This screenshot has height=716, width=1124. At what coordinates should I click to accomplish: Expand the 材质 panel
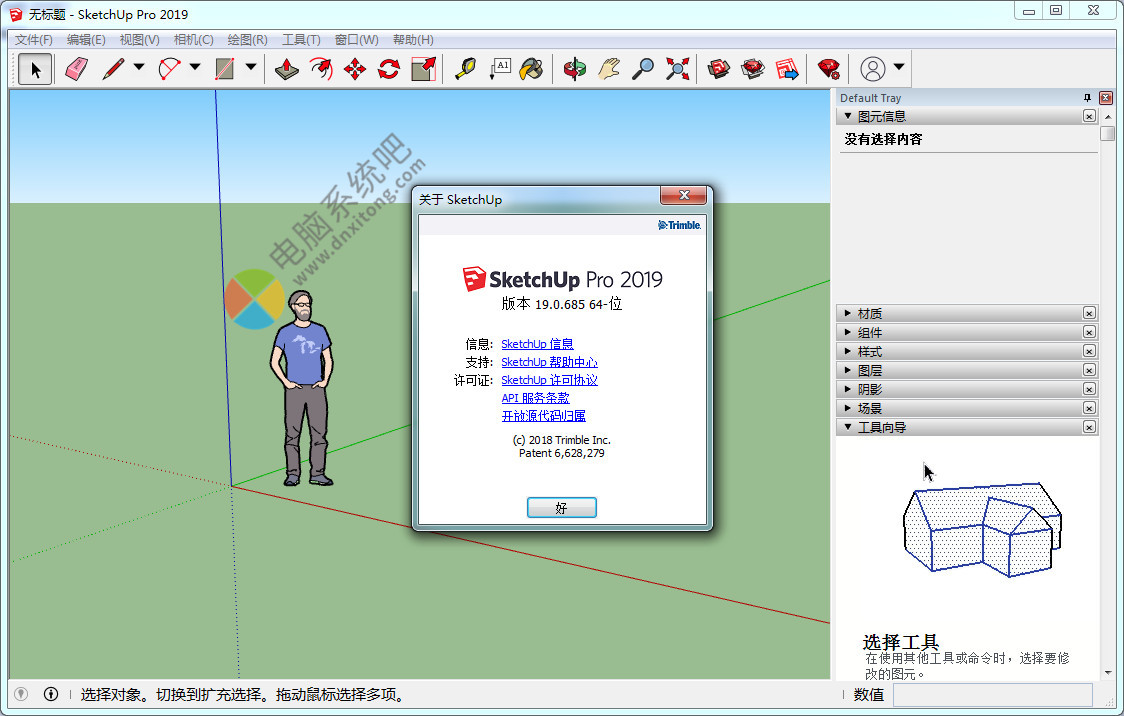point(870,313)
